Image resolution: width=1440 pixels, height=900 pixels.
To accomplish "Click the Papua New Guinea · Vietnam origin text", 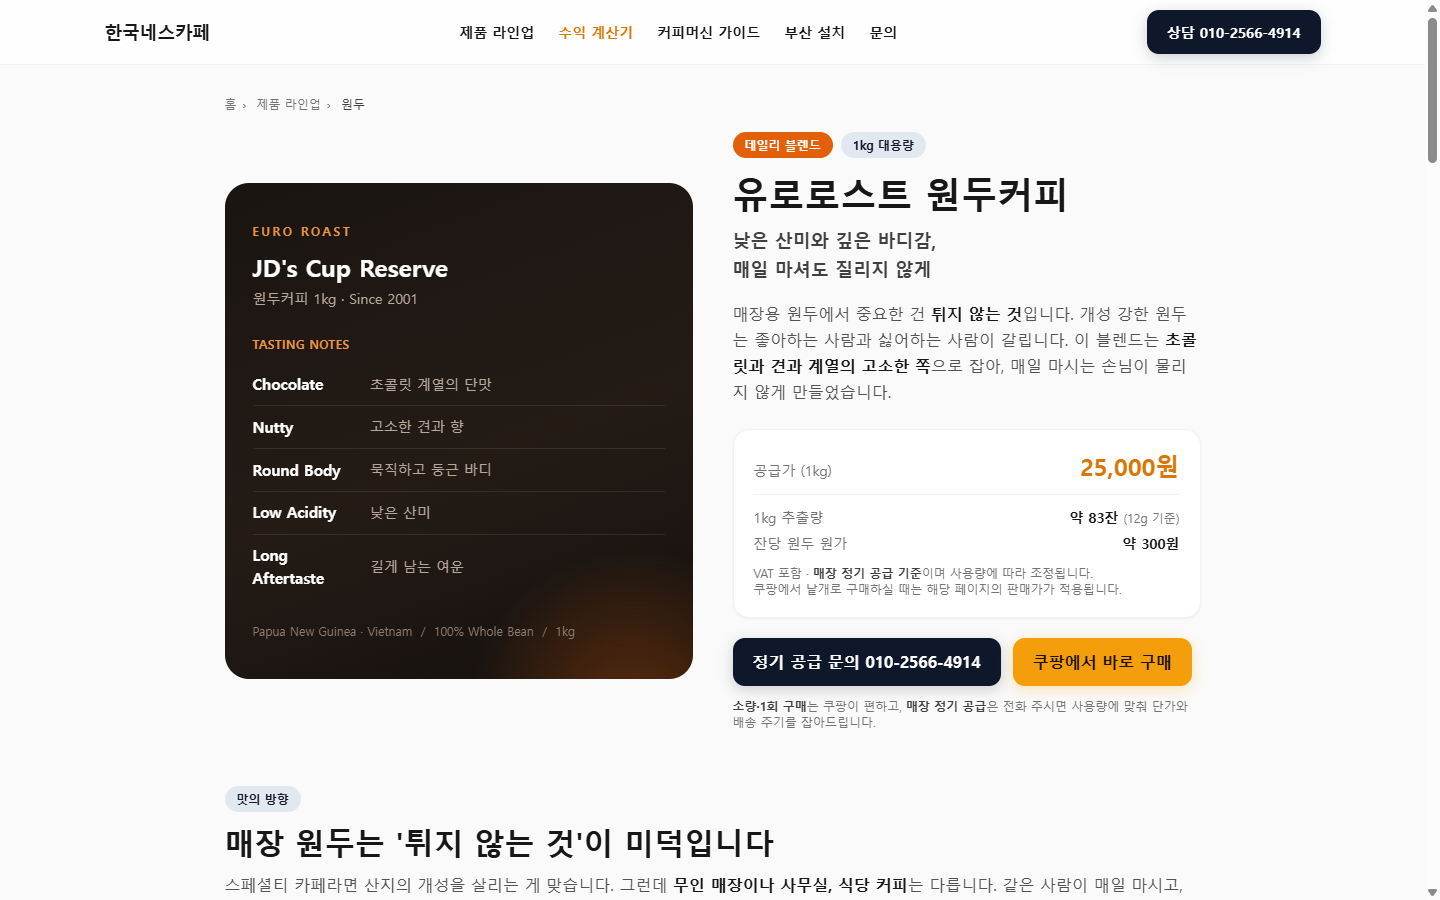I will [332, 632].
